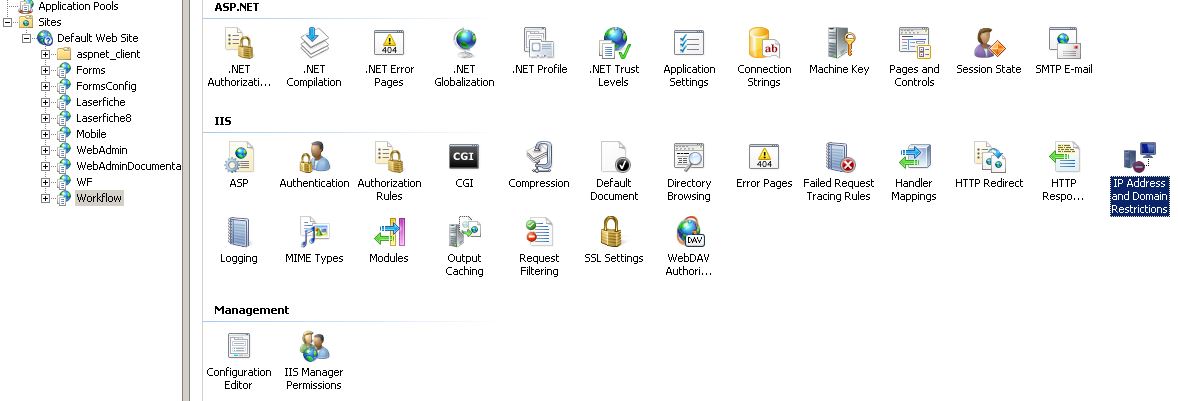The width and height of the screenshot is (1178, 401).
Task: Collapse the Default Web Site node
Action: pos(26,38)
